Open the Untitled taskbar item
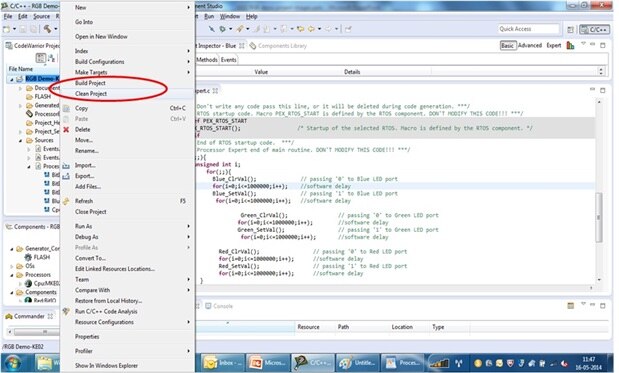 click(357, 362)
